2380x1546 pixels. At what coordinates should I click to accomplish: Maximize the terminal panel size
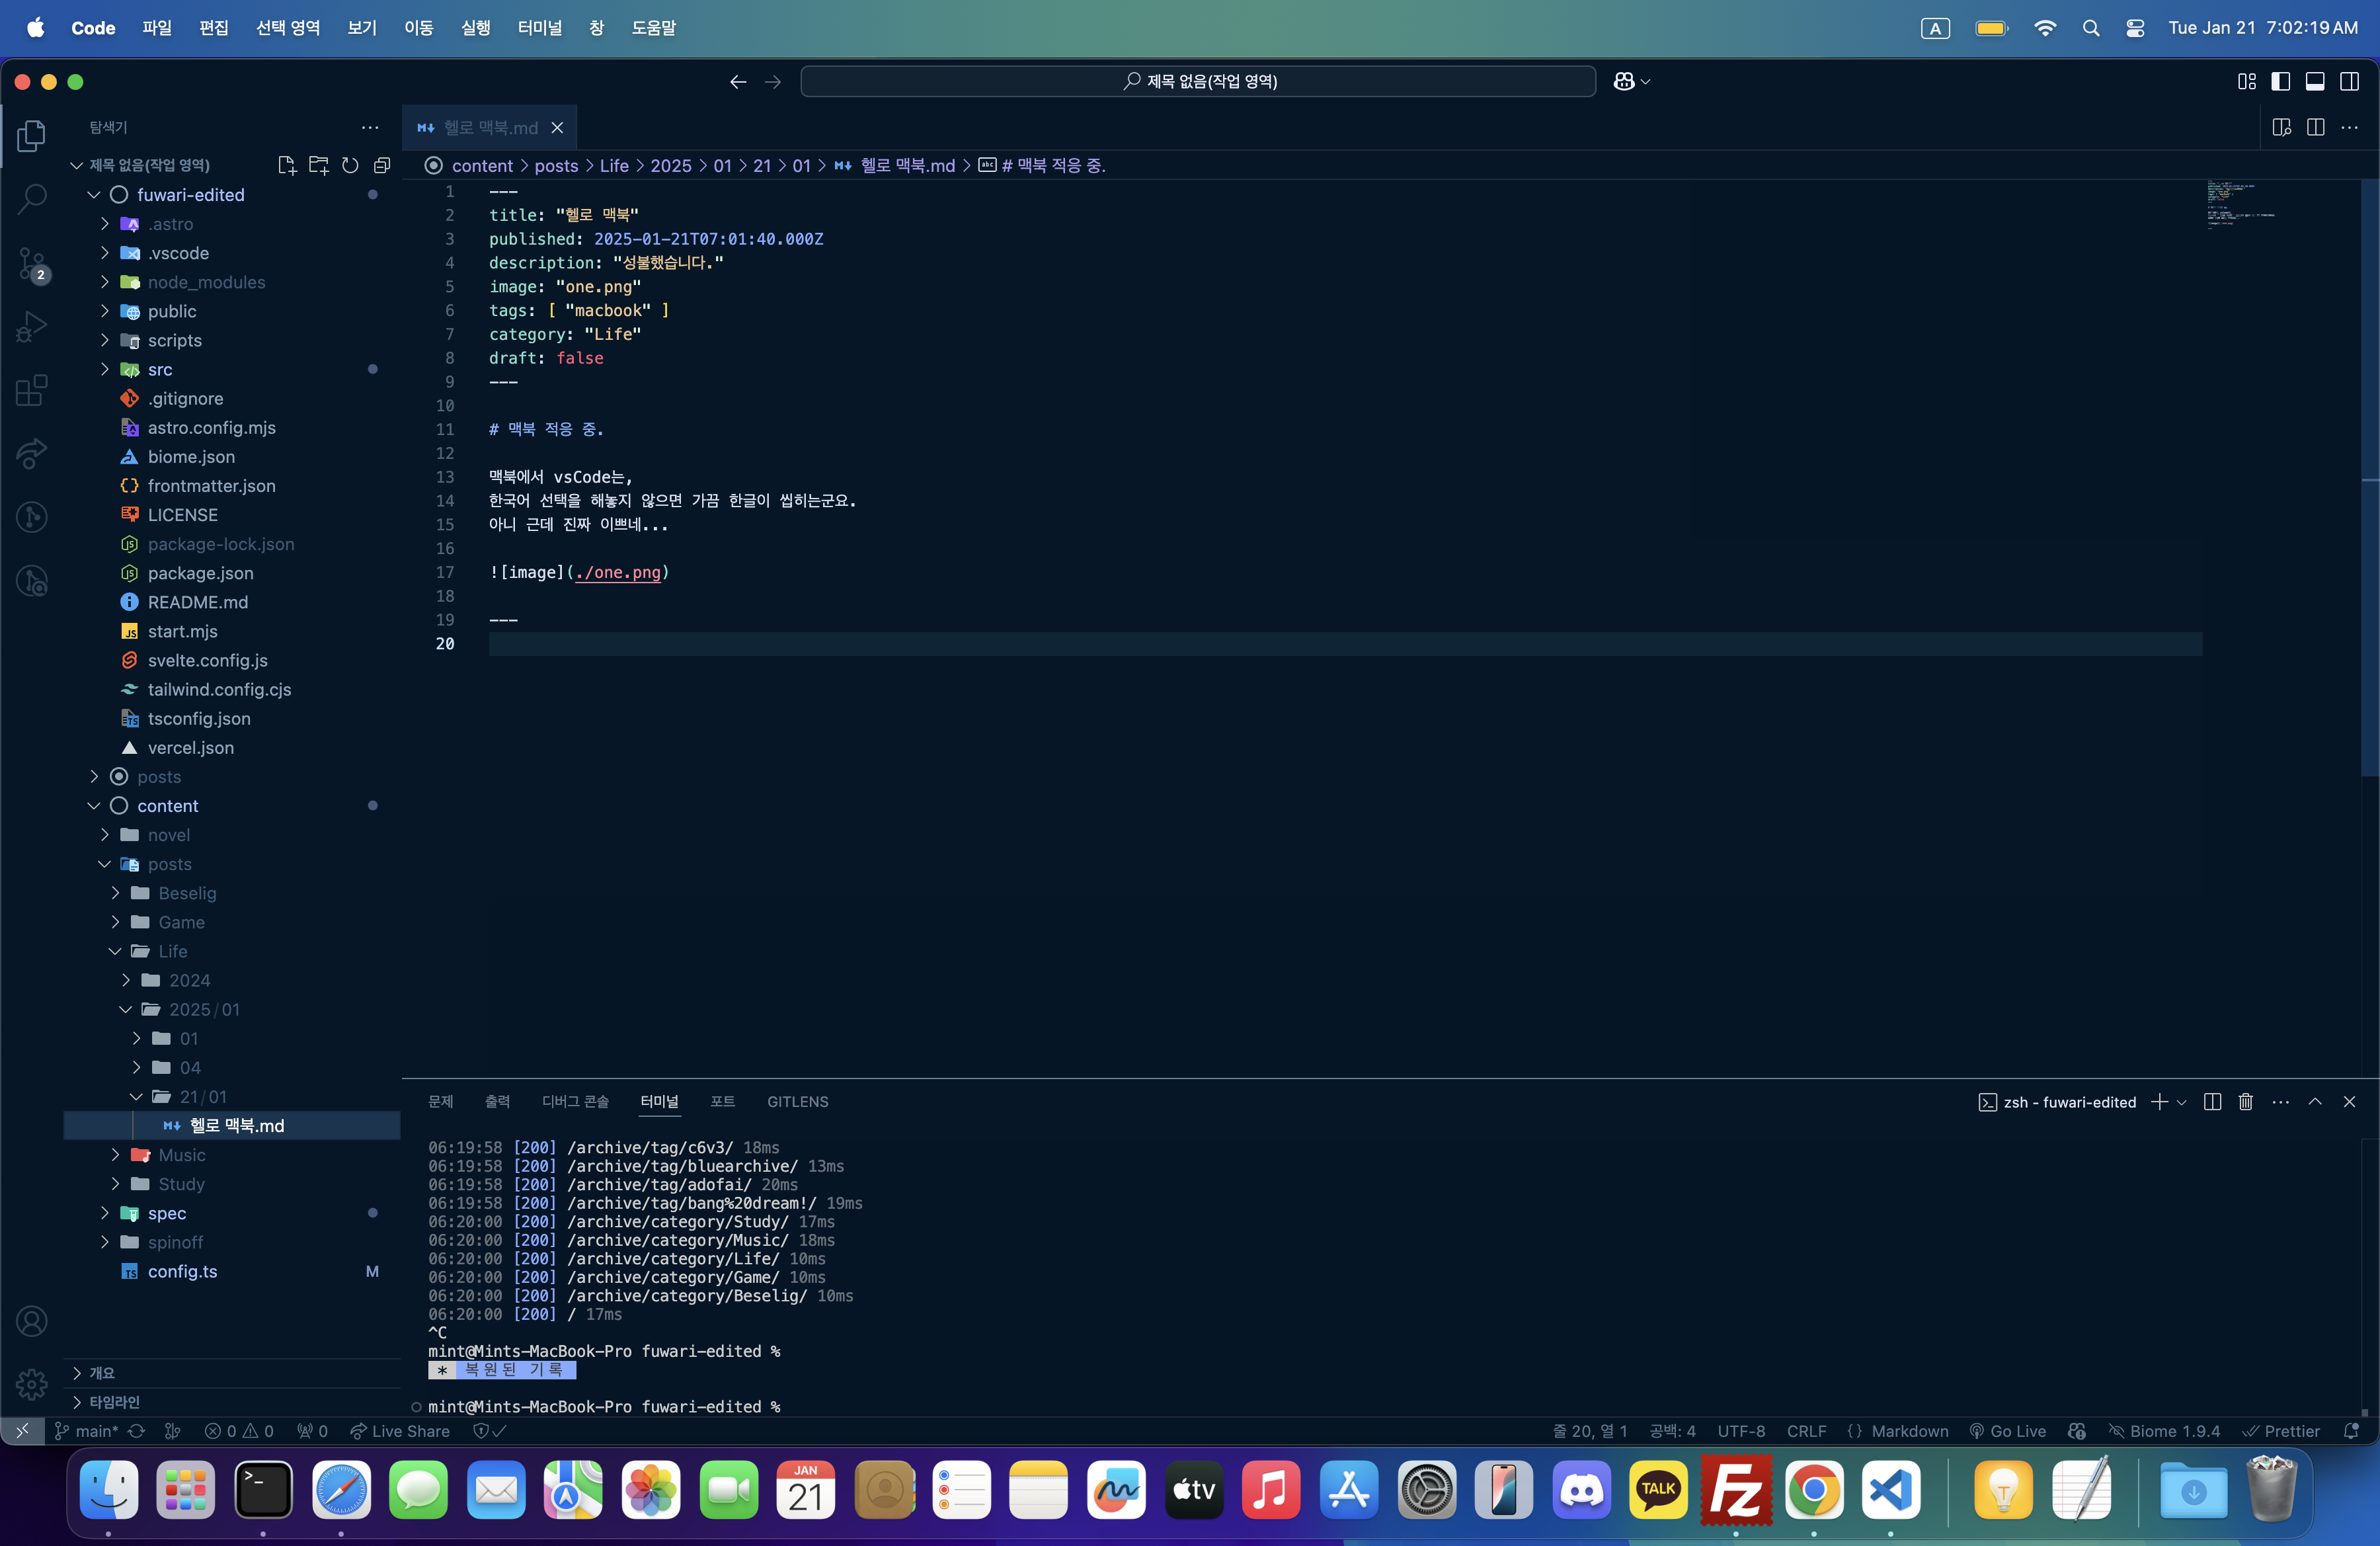[x=2315, y=1101]
